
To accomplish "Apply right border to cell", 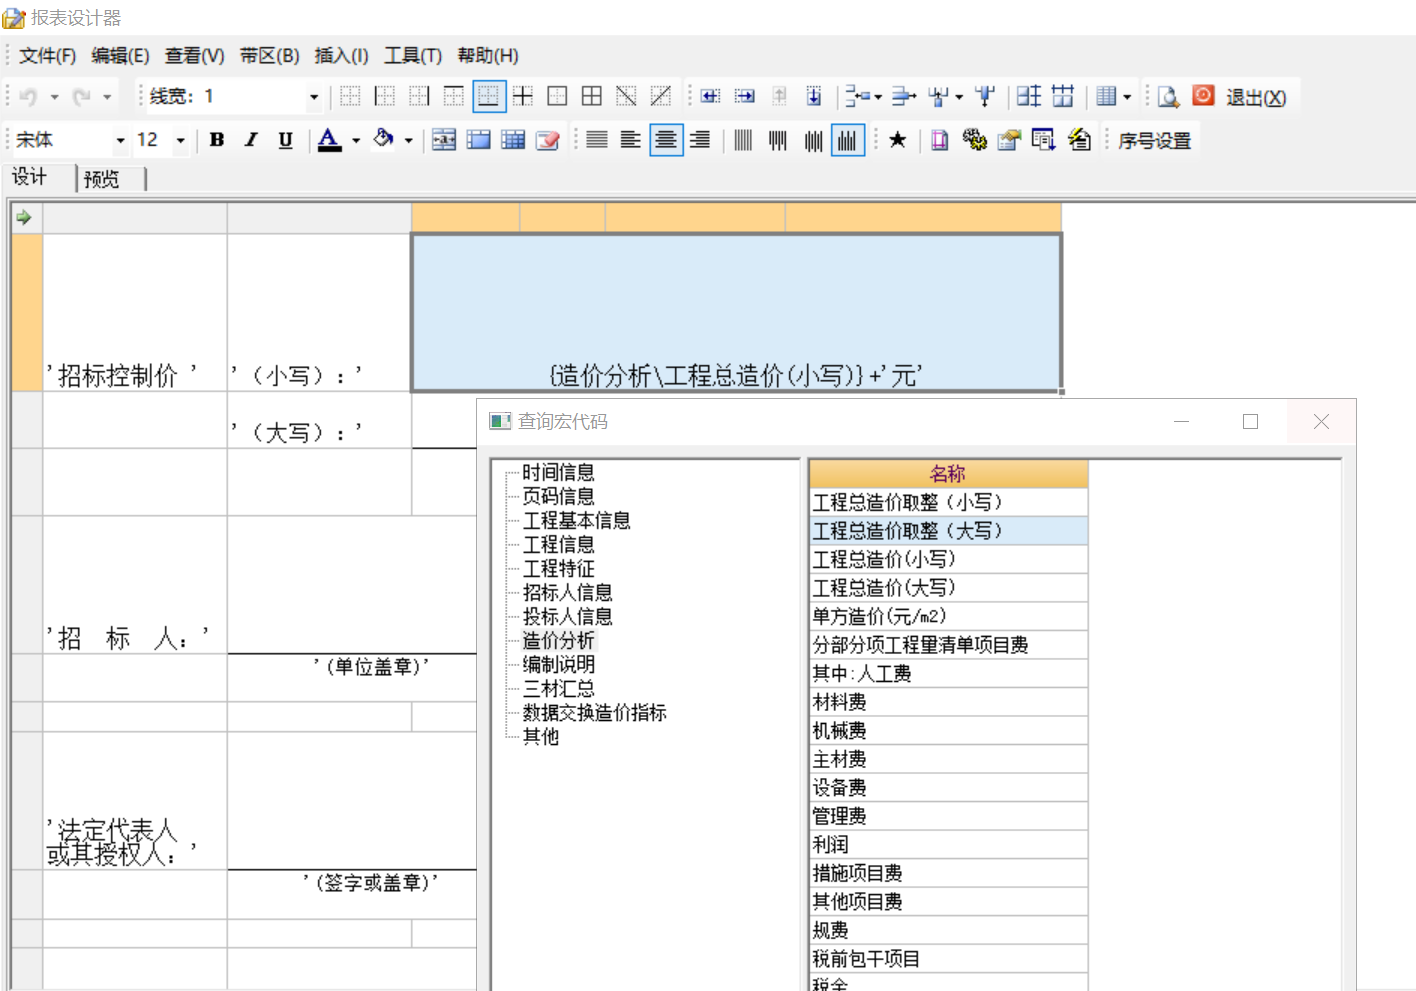I will click(x=419, y=97).
